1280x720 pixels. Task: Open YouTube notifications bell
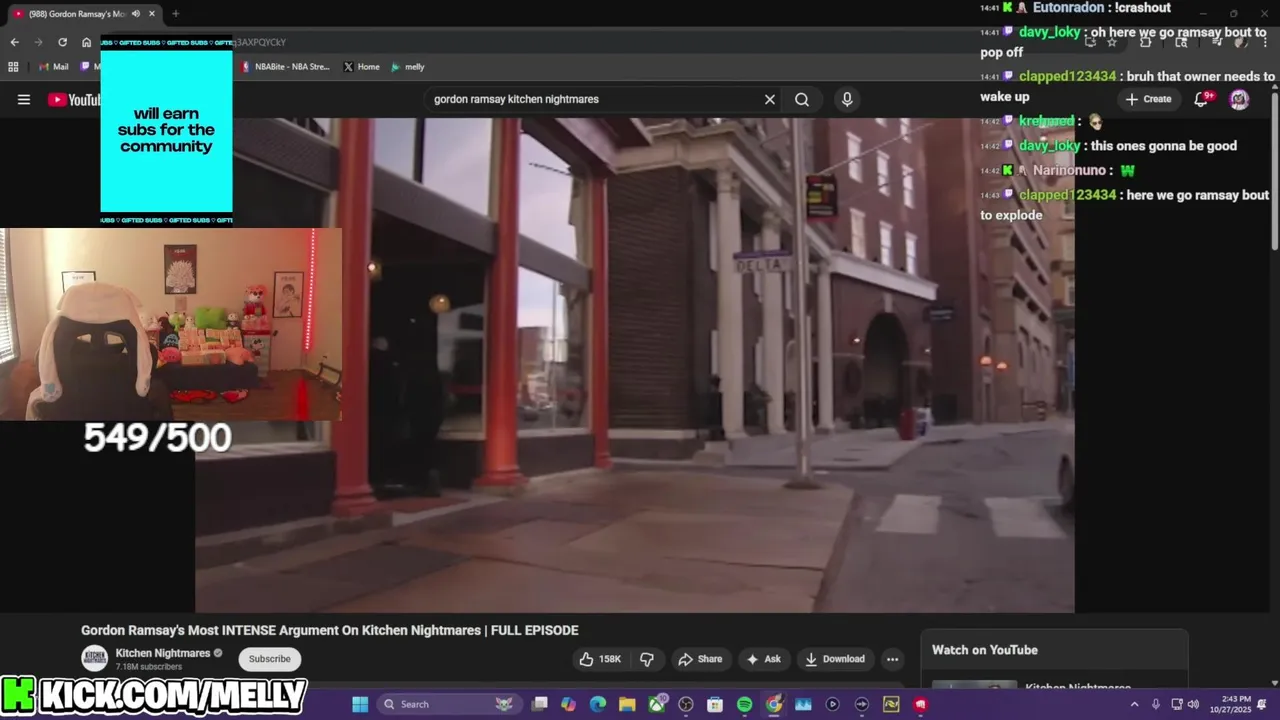(x=1203, y=99)
